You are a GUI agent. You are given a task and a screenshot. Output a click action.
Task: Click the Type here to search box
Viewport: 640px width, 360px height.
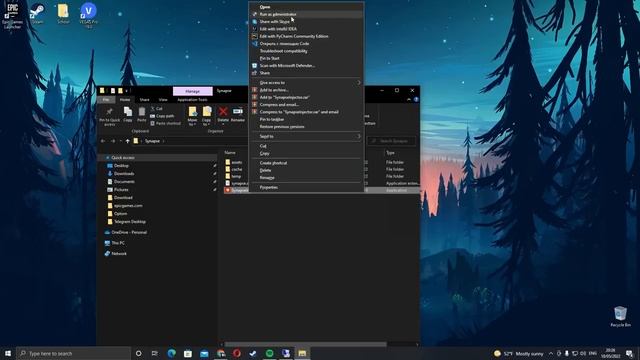pos(74,353)
